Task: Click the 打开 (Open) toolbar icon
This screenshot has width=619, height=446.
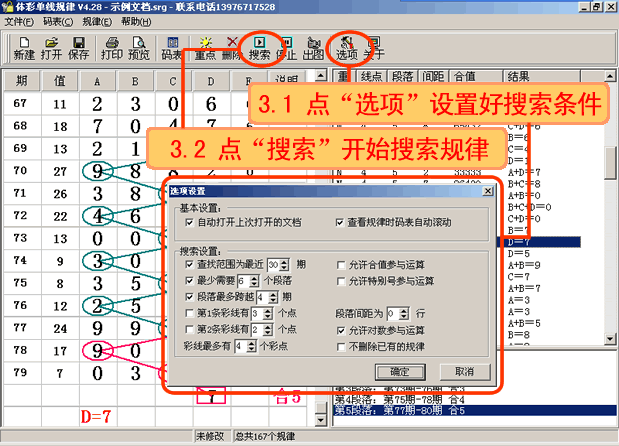Action: (x=51, y=49)
